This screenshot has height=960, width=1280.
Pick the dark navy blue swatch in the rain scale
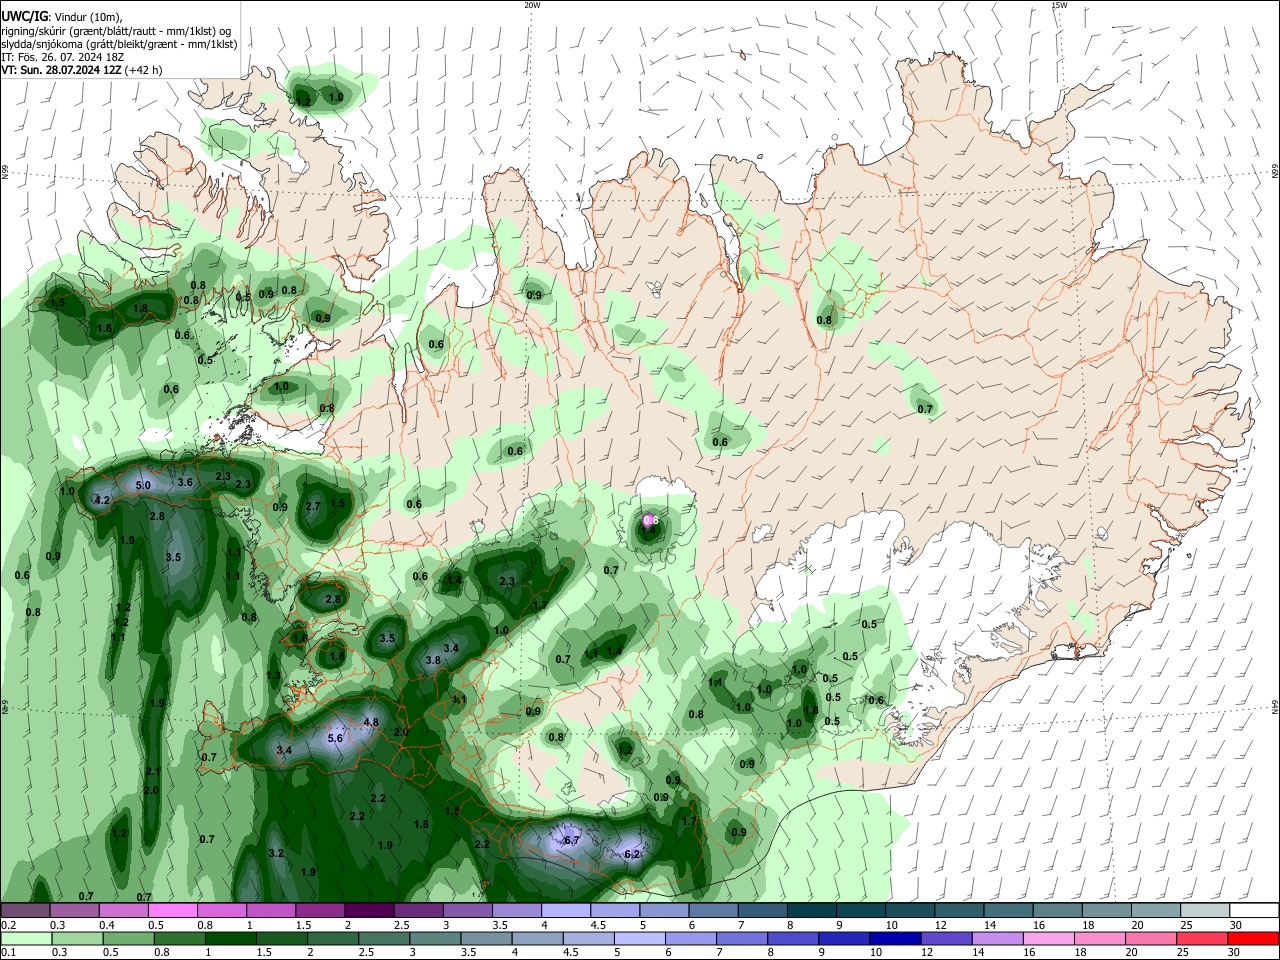tap(894, 938)
